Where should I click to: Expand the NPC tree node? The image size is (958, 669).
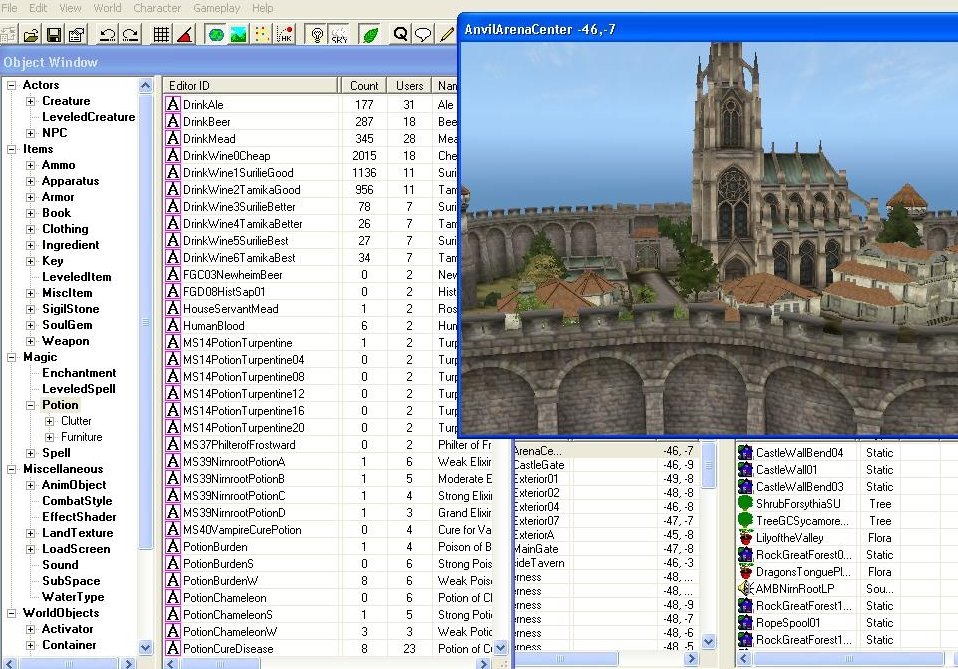pos(31,133)
